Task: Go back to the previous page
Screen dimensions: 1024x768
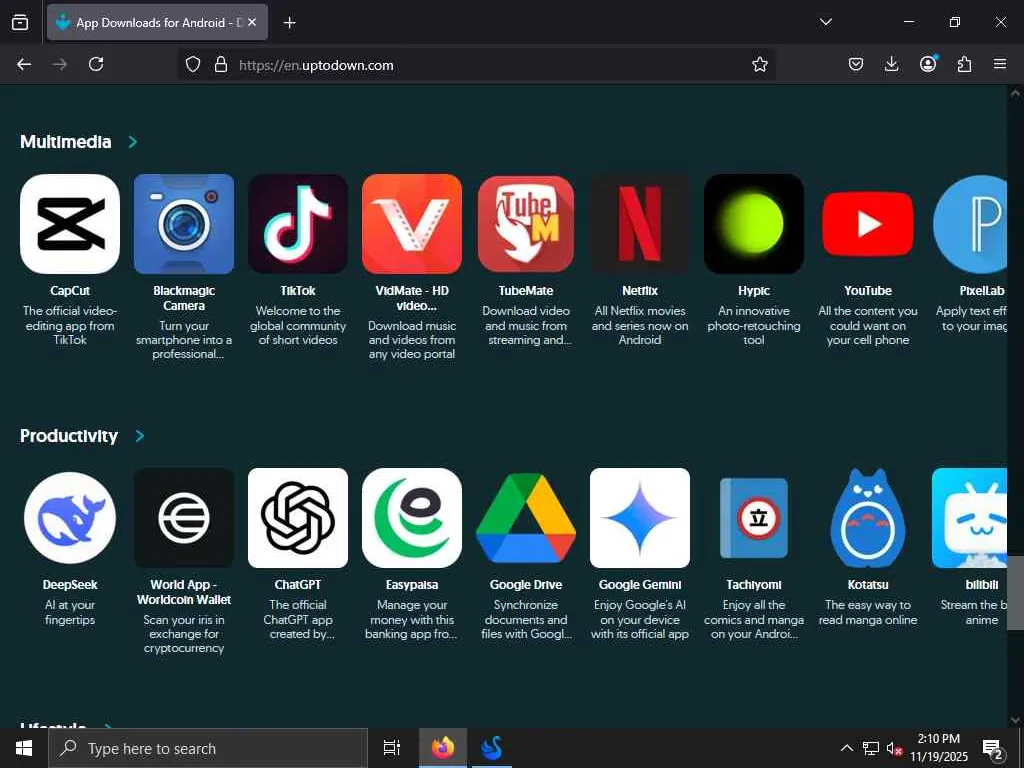Action: [24, 64]
